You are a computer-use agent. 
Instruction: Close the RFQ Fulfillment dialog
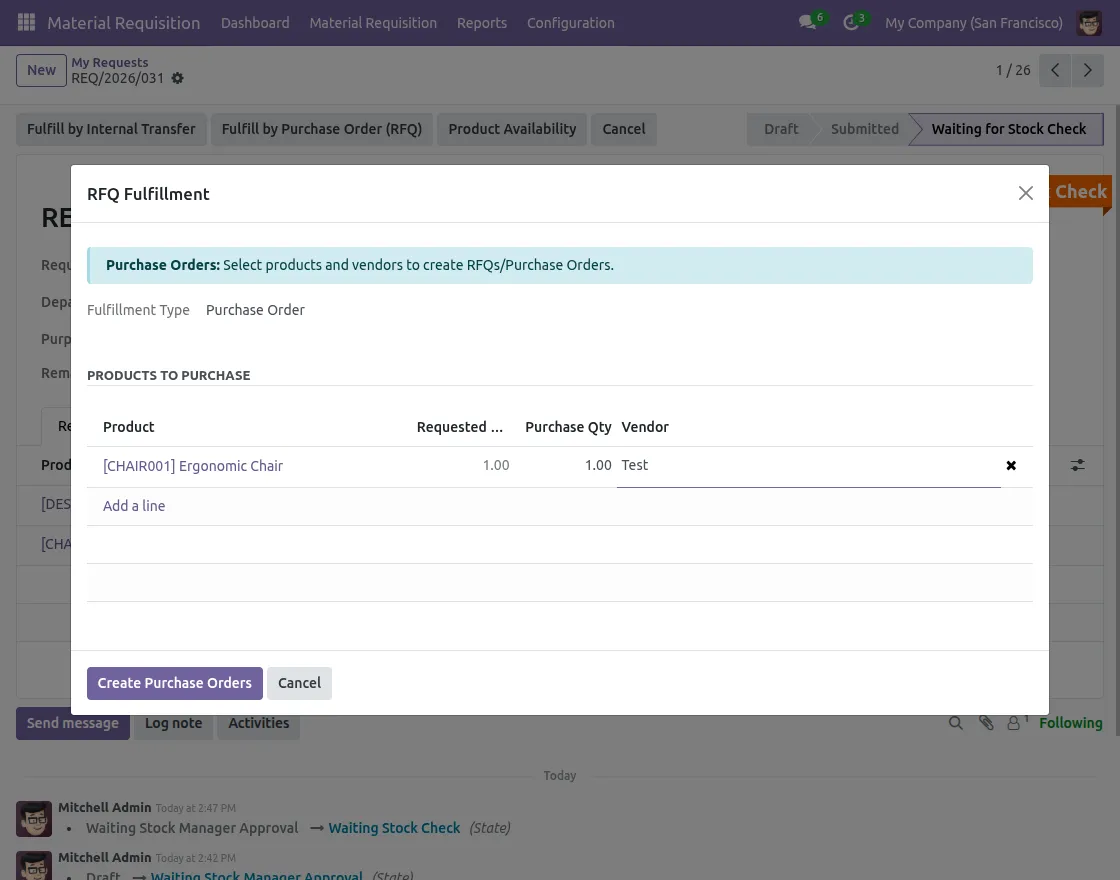[x=1025, y=193]
